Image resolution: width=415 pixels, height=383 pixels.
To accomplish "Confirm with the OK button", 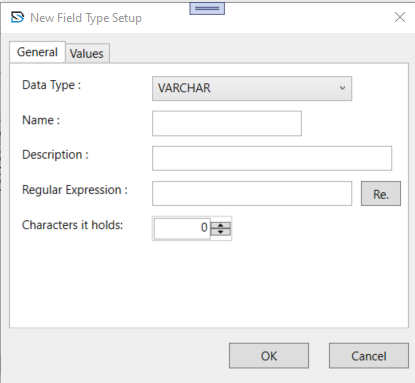I will (269, 356).
